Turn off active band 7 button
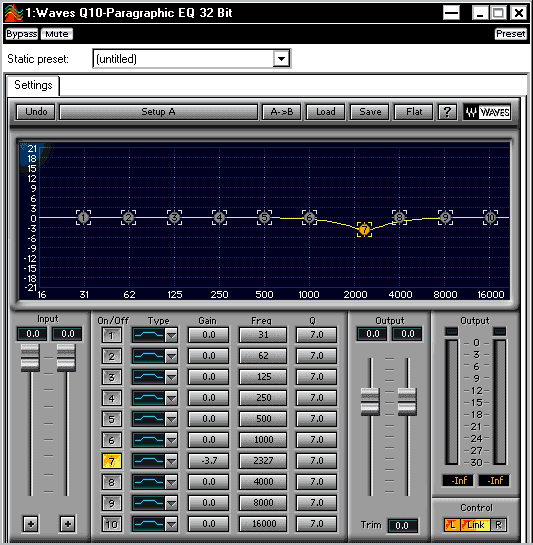 pyautogui.click(x=112, y=461)
